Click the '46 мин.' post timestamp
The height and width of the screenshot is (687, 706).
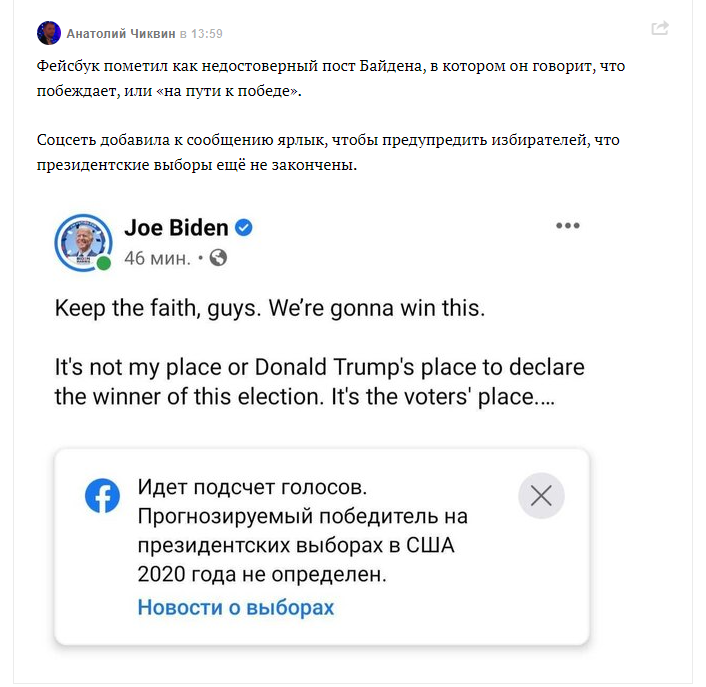click(157, 258)
